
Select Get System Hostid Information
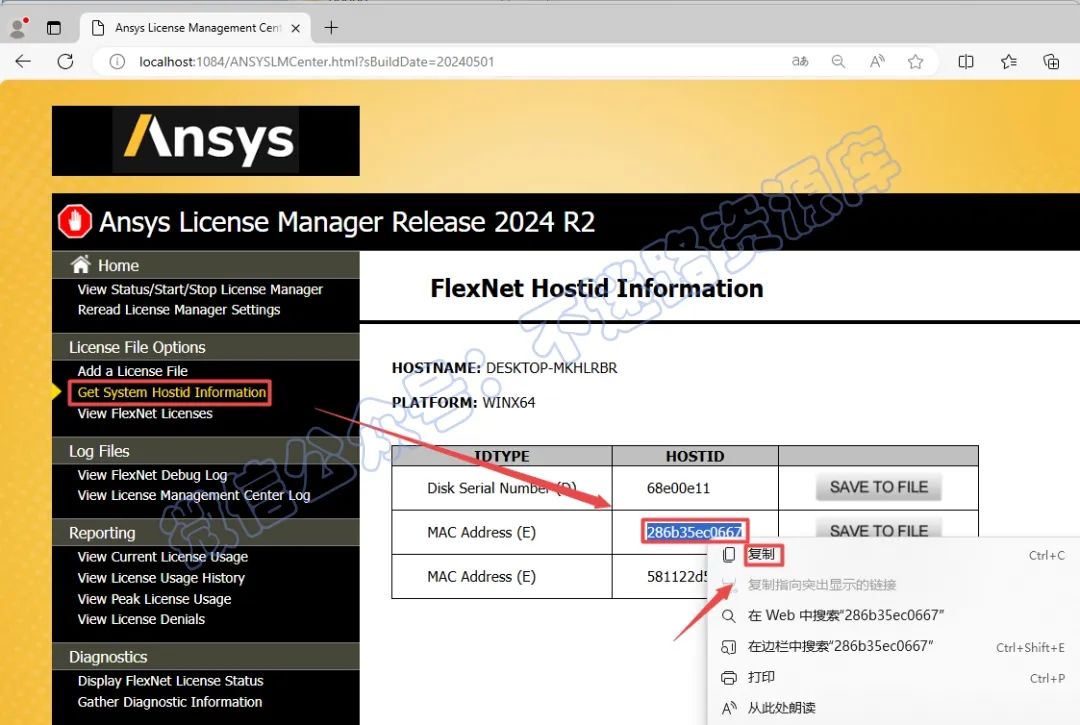[172, 392]
